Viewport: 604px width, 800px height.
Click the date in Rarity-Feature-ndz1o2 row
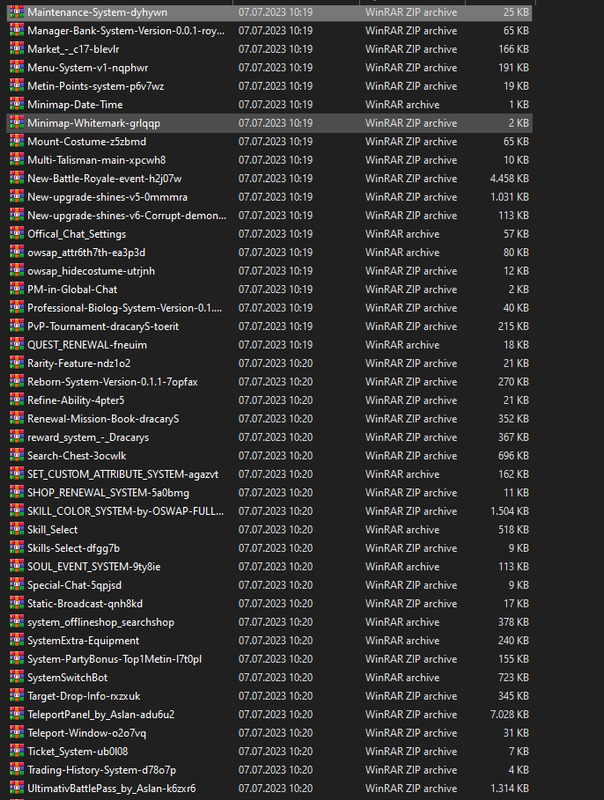point(275,363)
